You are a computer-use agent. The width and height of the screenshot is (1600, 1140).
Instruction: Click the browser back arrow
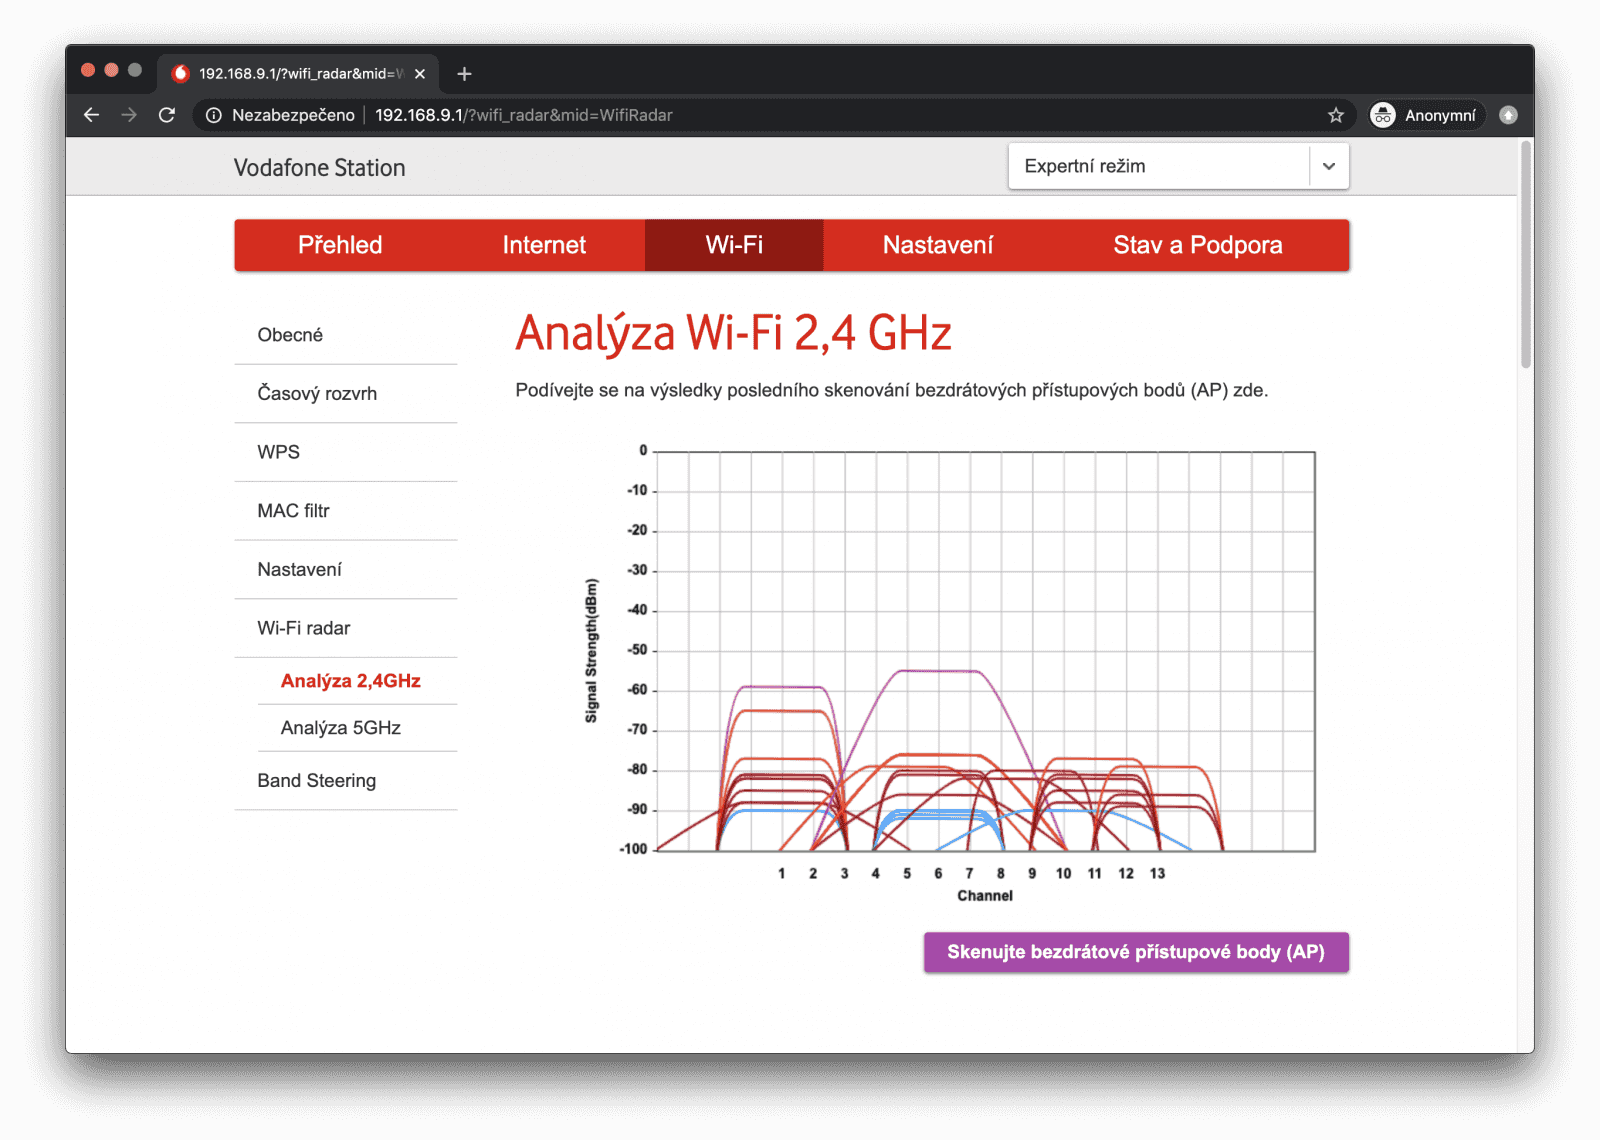(x=91, y=115)
